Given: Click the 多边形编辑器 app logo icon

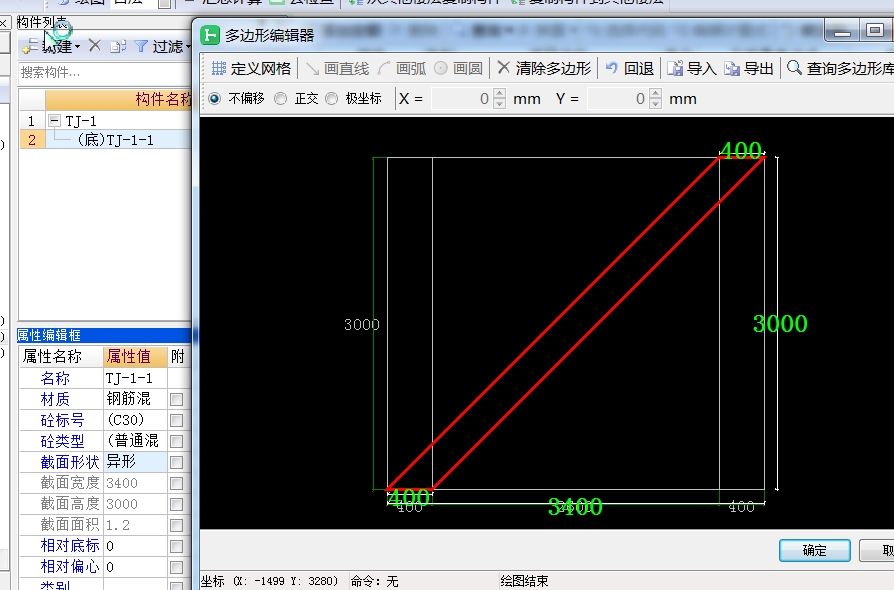Looking at the screenshot, I should (210, 35).
